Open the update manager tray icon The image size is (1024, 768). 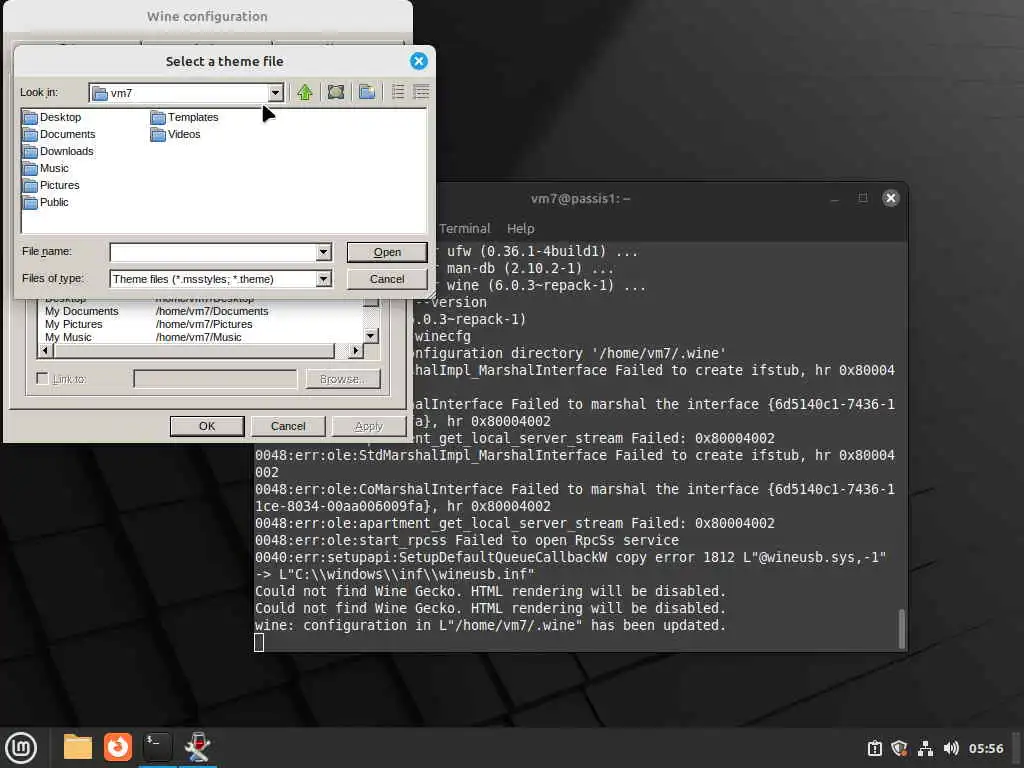pos(874,748)
